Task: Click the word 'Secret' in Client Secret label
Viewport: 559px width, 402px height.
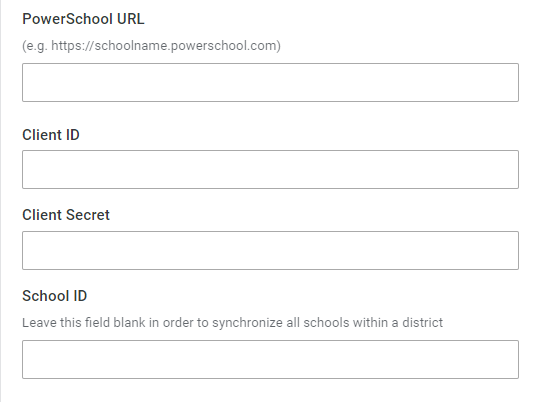Action: pyautogui.click(x=88, y=215)
